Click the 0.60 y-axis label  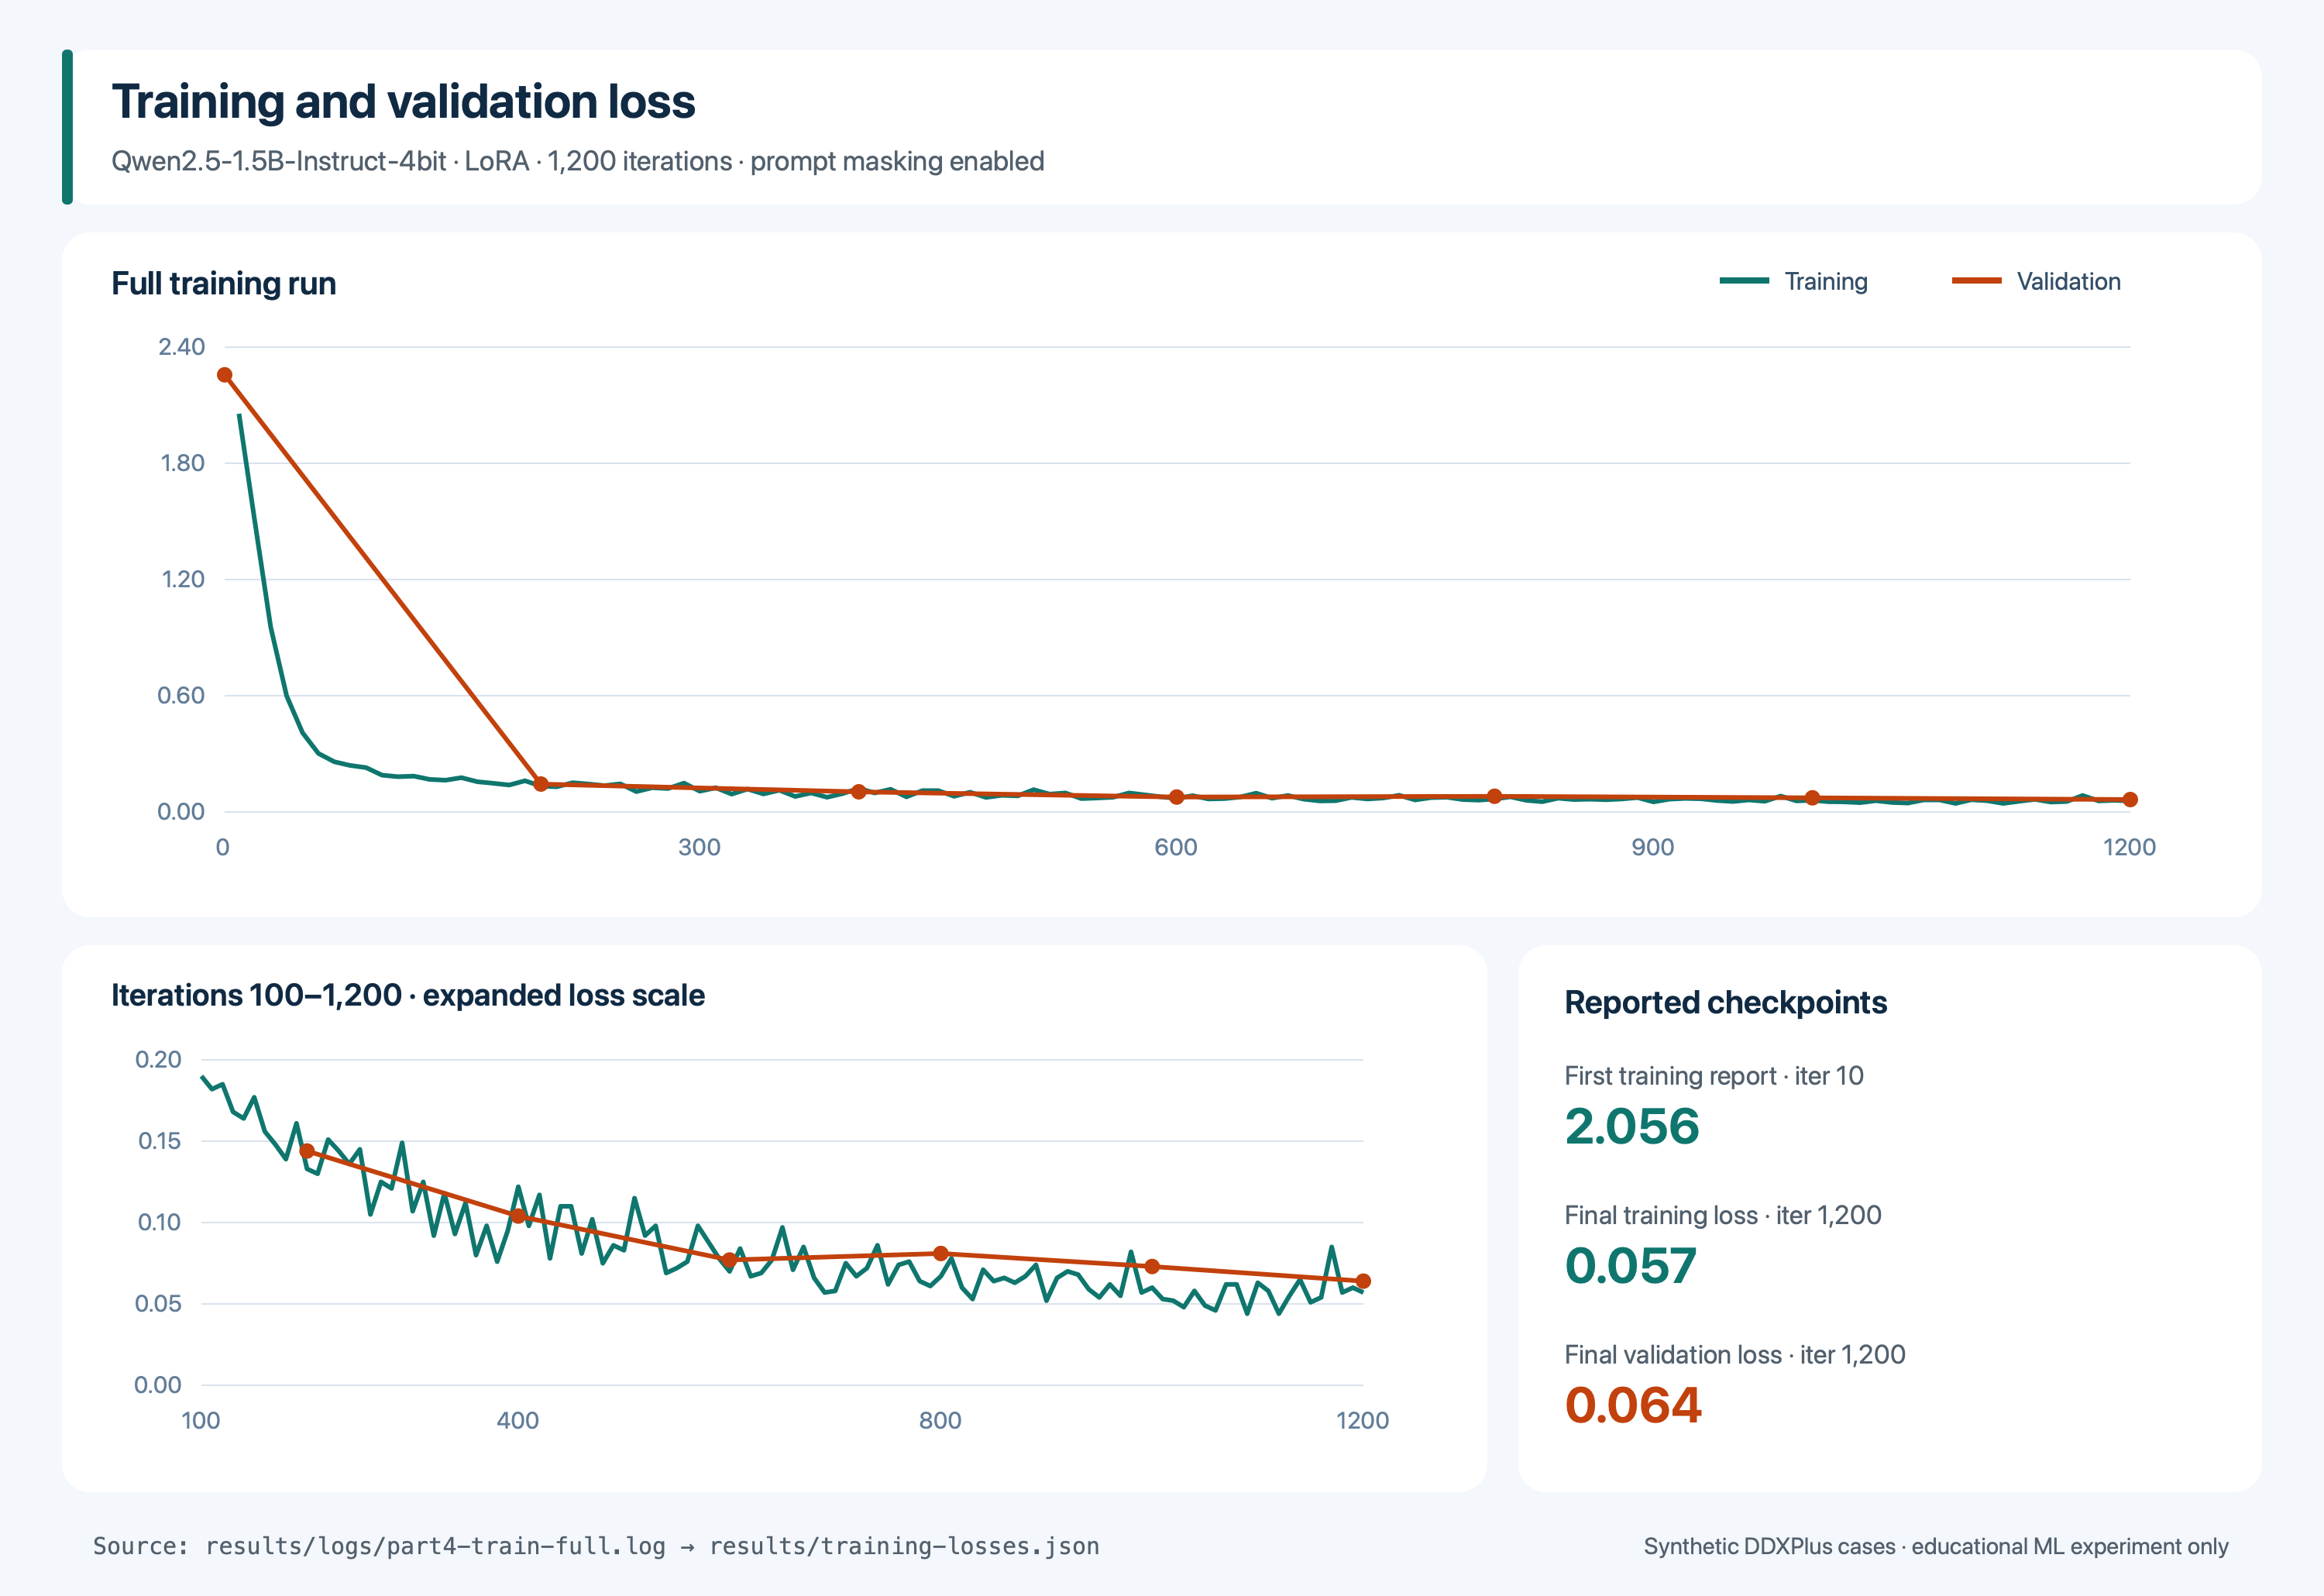click(181, 695)
